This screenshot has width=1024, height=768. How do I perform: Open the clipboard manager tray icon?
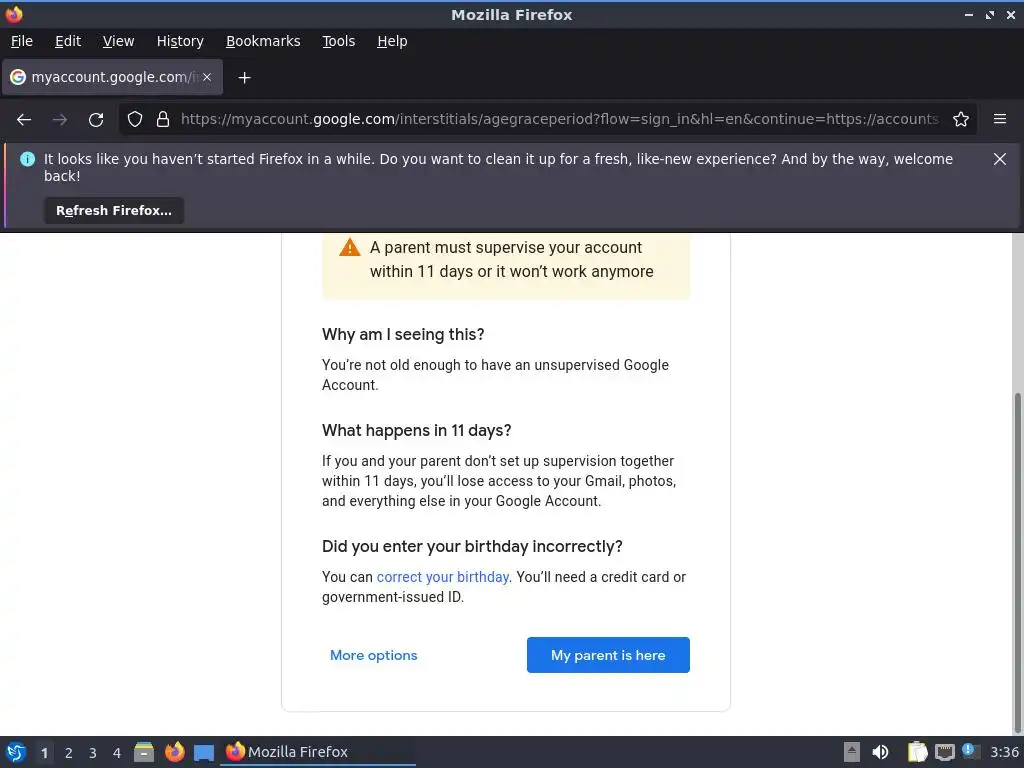coord(917,752)
